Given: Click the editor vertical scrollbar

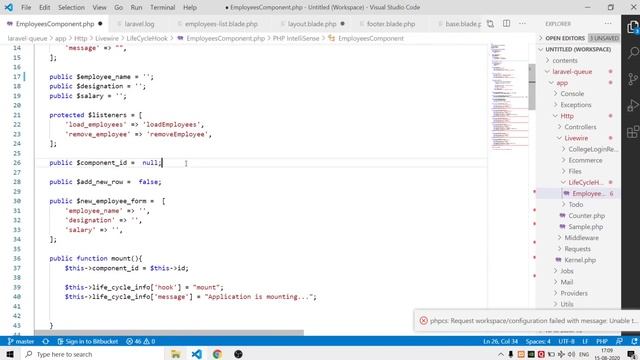Looking at the screenshot, I should point(531,87).
